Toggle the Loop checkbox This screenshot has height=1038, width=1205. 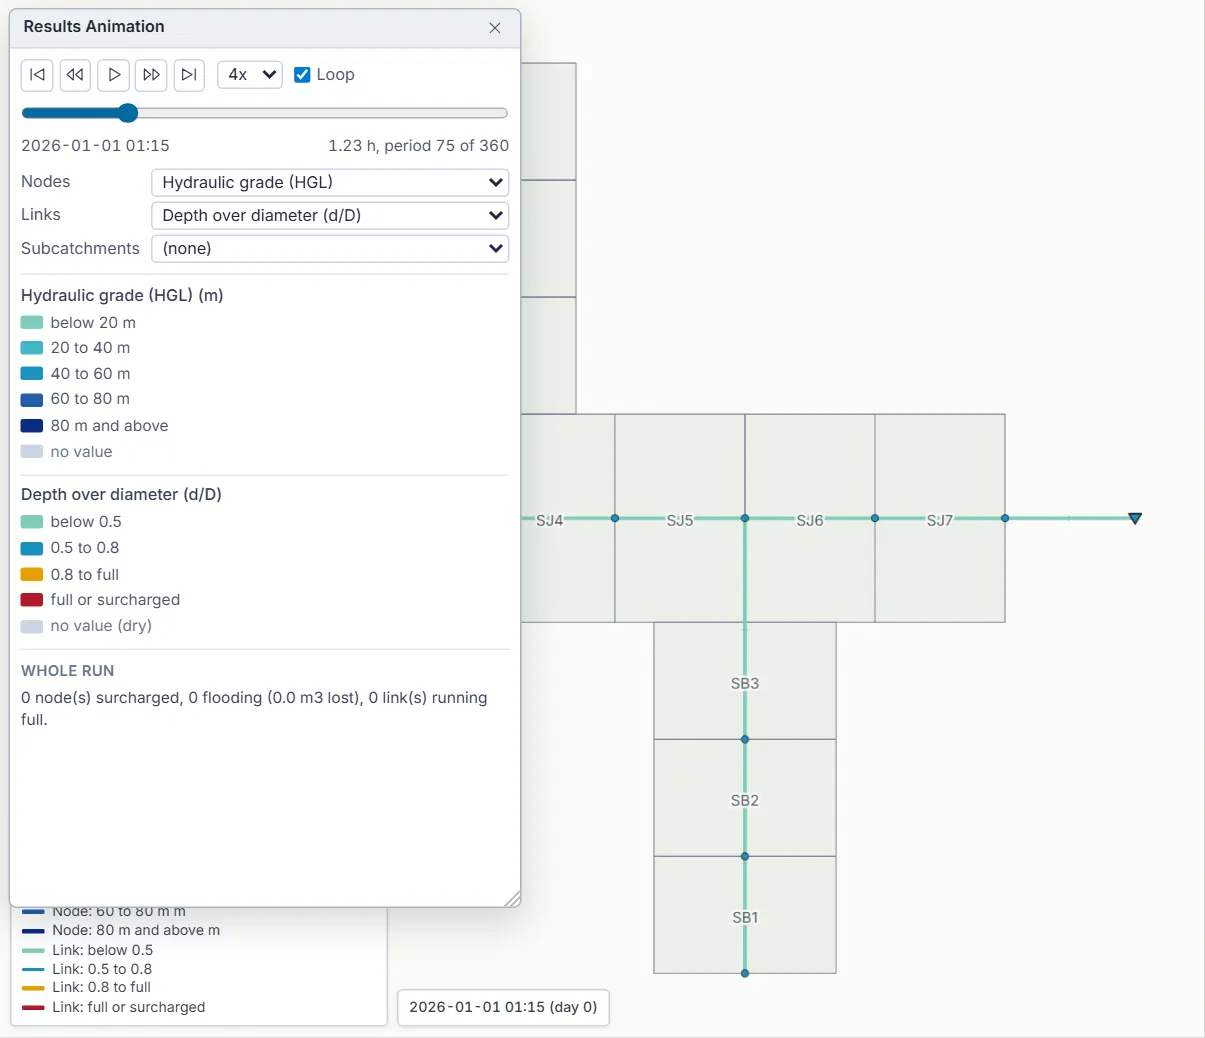pos(302,75)
